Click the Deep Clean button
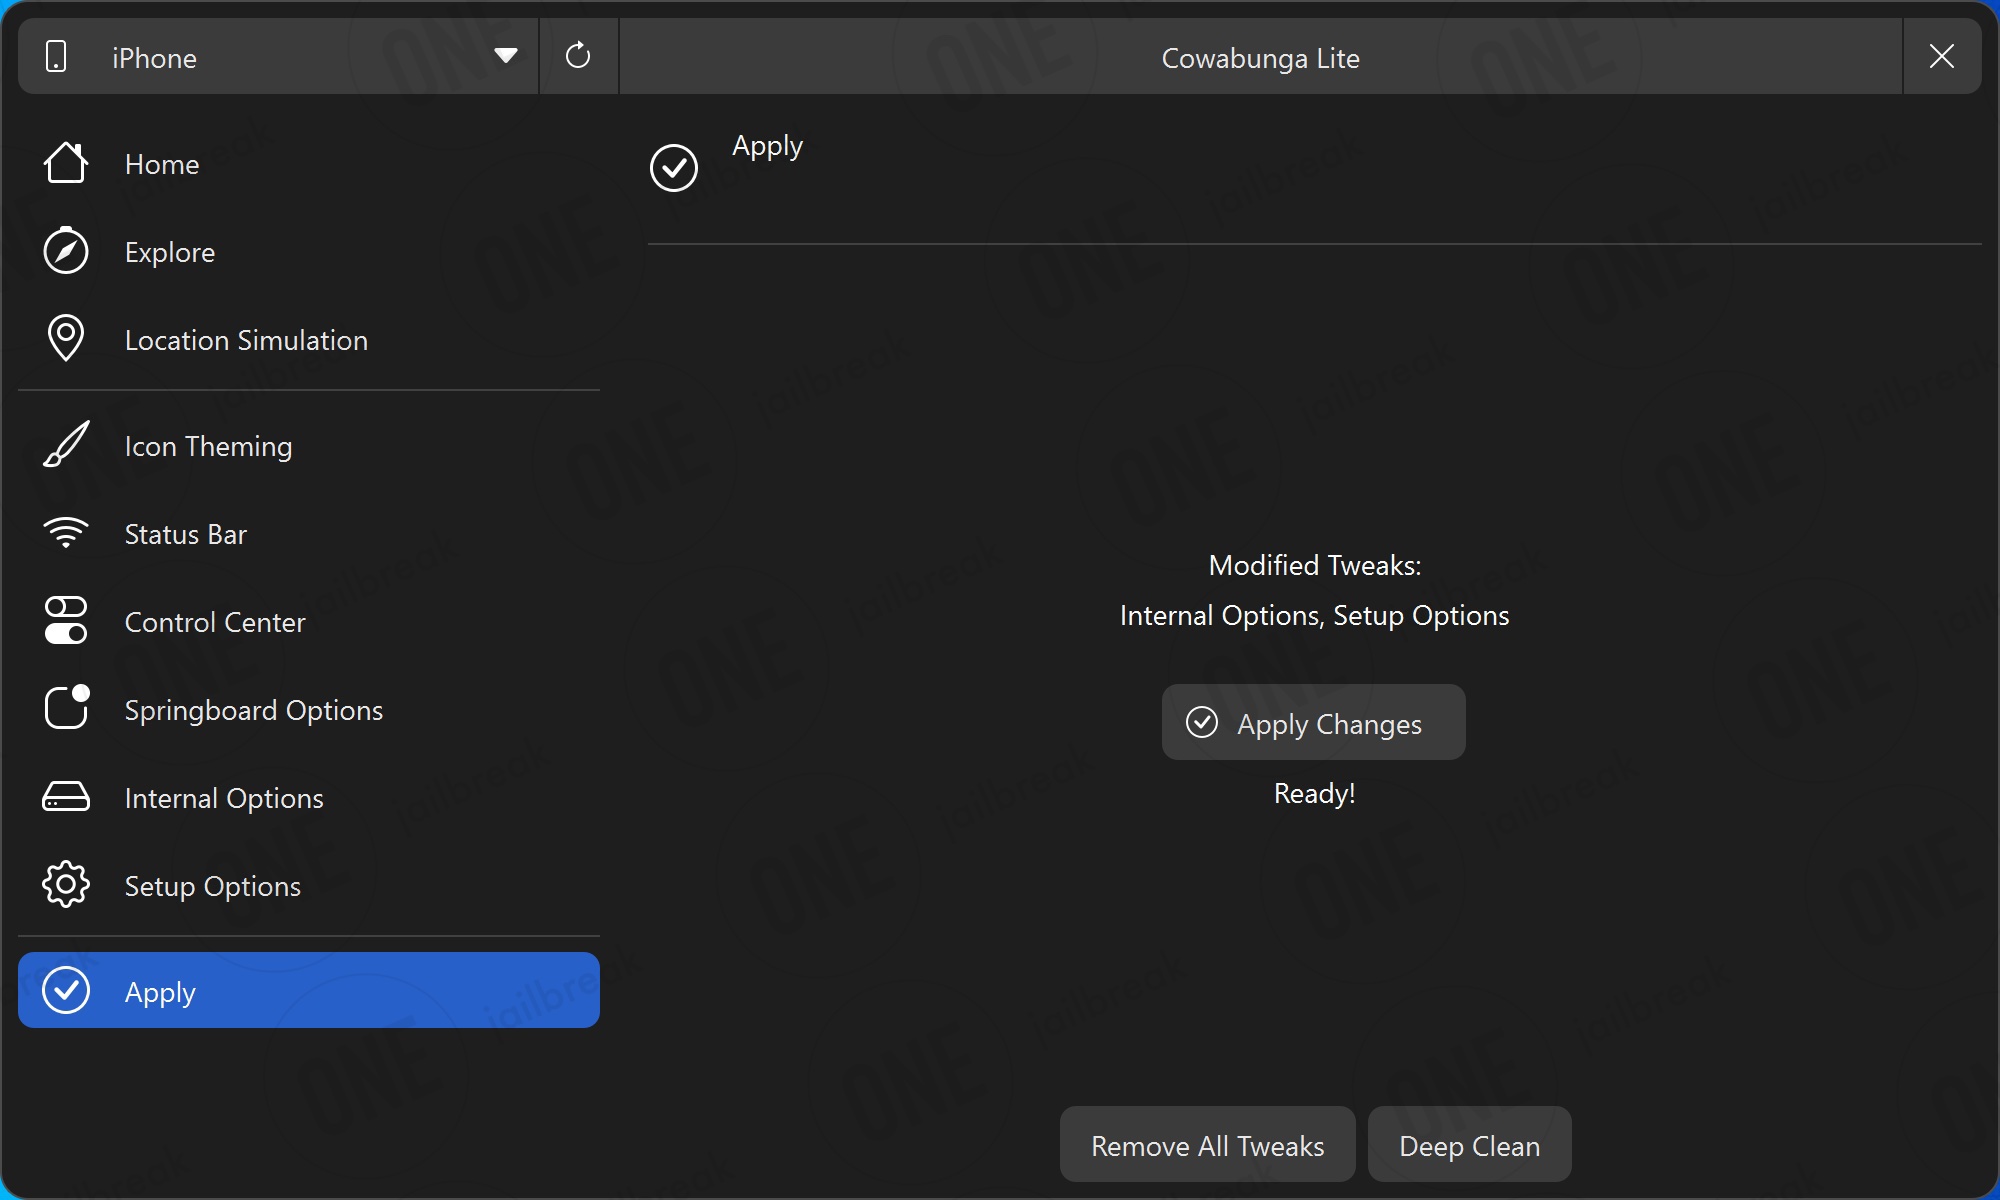 coord(1470,1144)
